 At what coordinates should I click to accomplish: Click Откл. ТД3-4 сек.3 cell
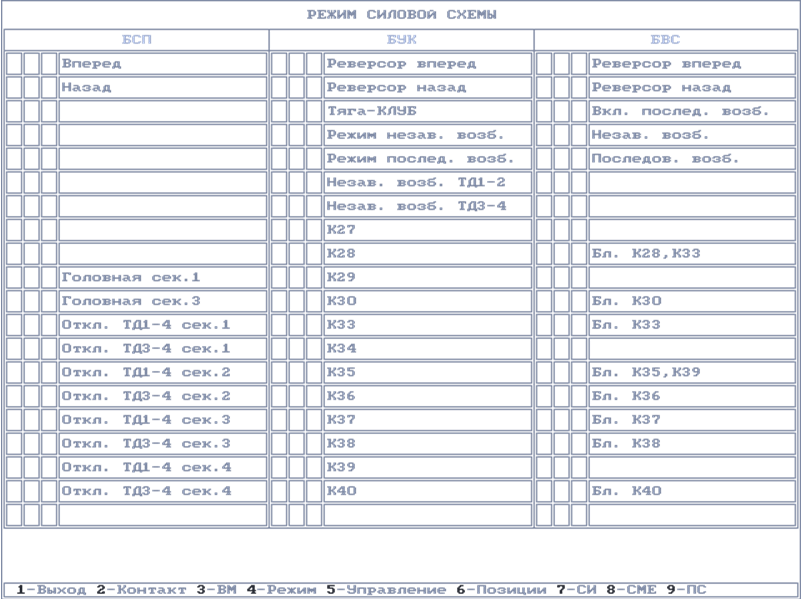(x=163, y=443)
